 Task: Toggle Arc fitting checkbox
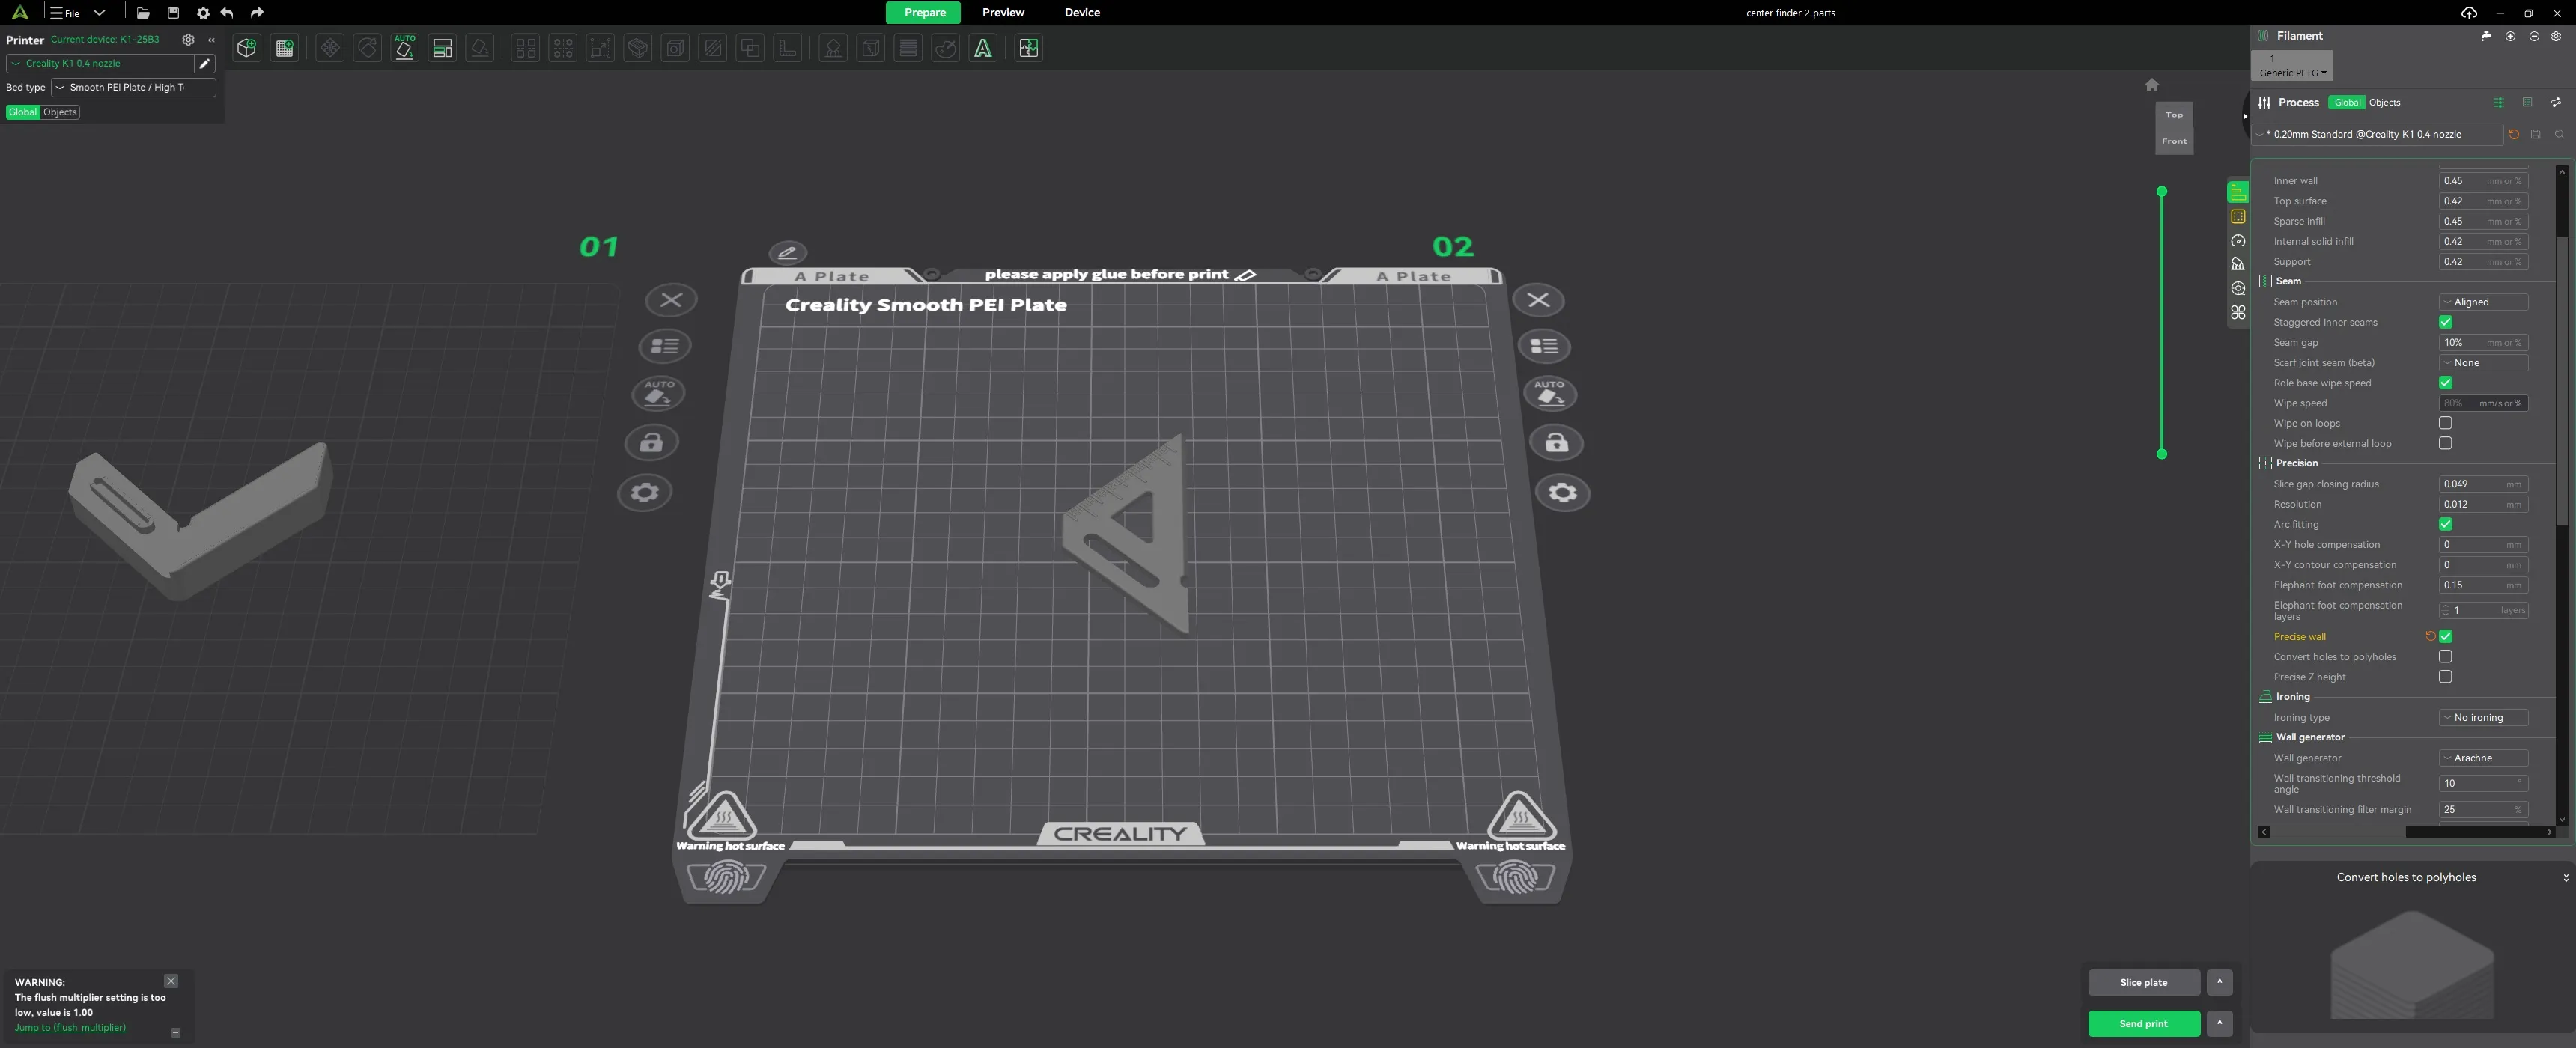2446,524
